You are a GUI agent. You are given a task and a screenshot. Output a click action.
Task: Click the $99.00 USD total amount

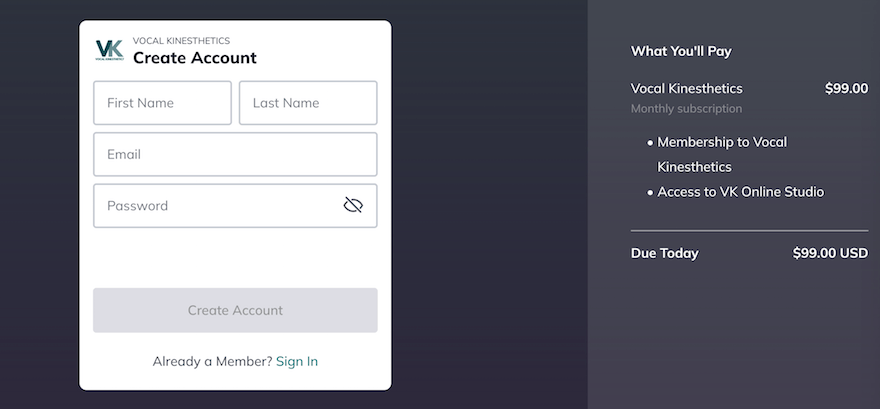click(x=830, y=253)
